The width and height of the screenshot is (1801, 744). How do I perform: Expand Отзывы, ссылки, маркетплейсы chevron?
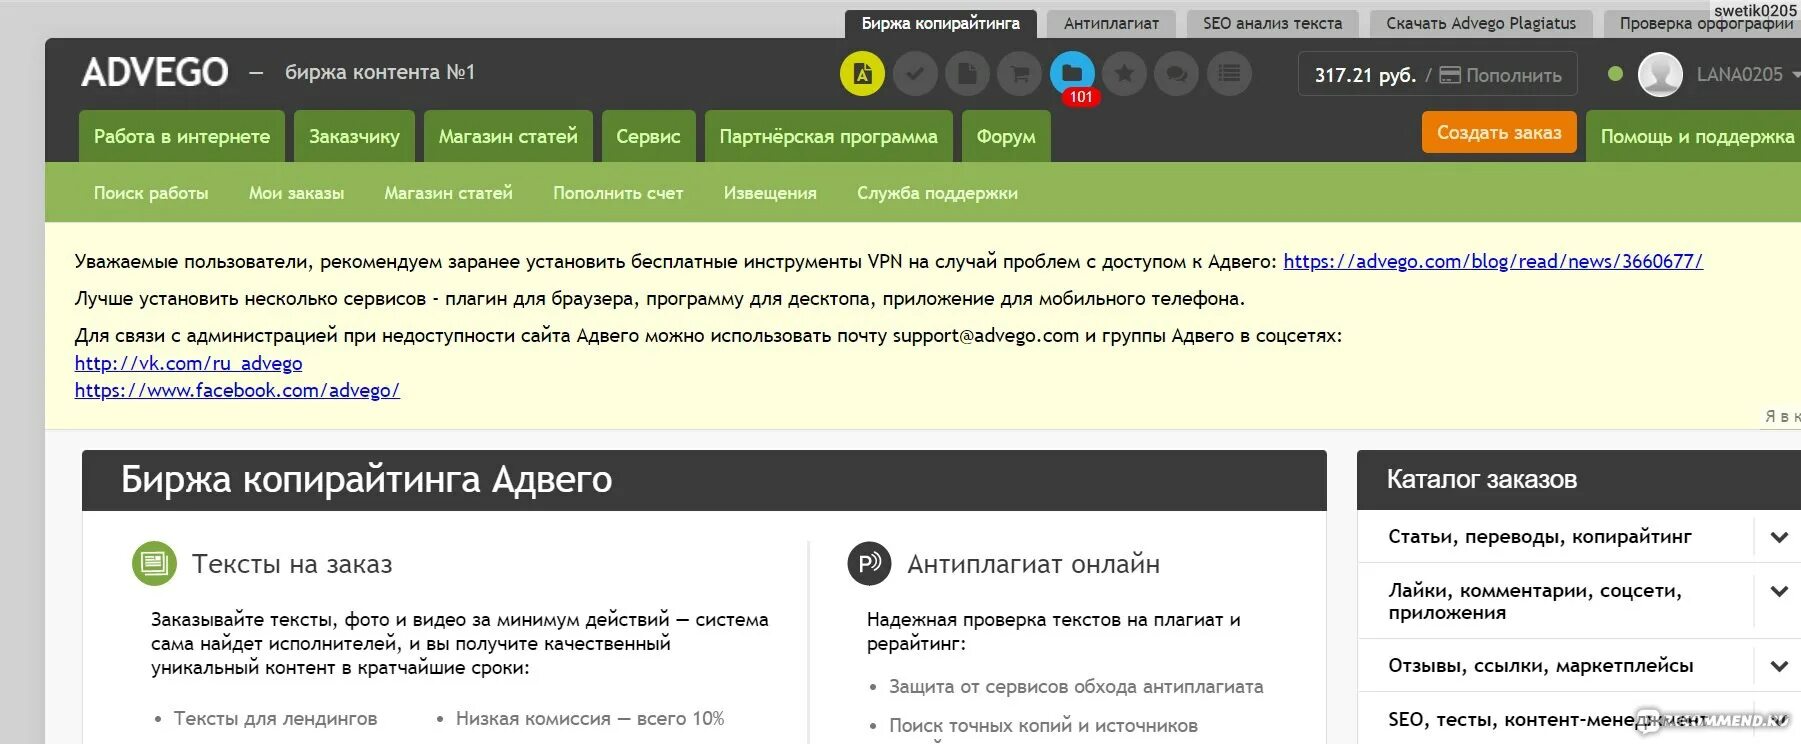[x=1779, y=666]
